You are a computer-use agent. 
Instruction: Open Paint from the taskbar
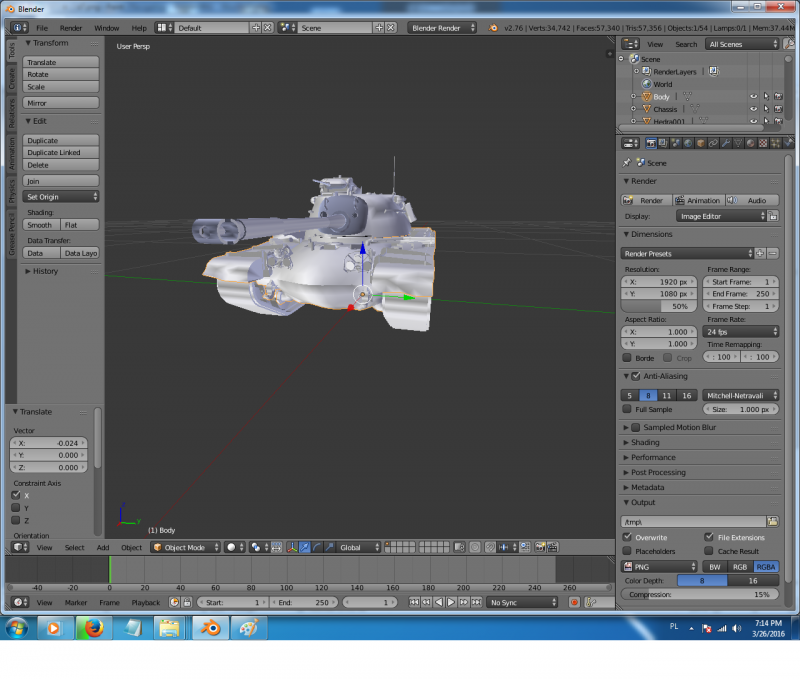pyautogui.click(x=248, y=628)
